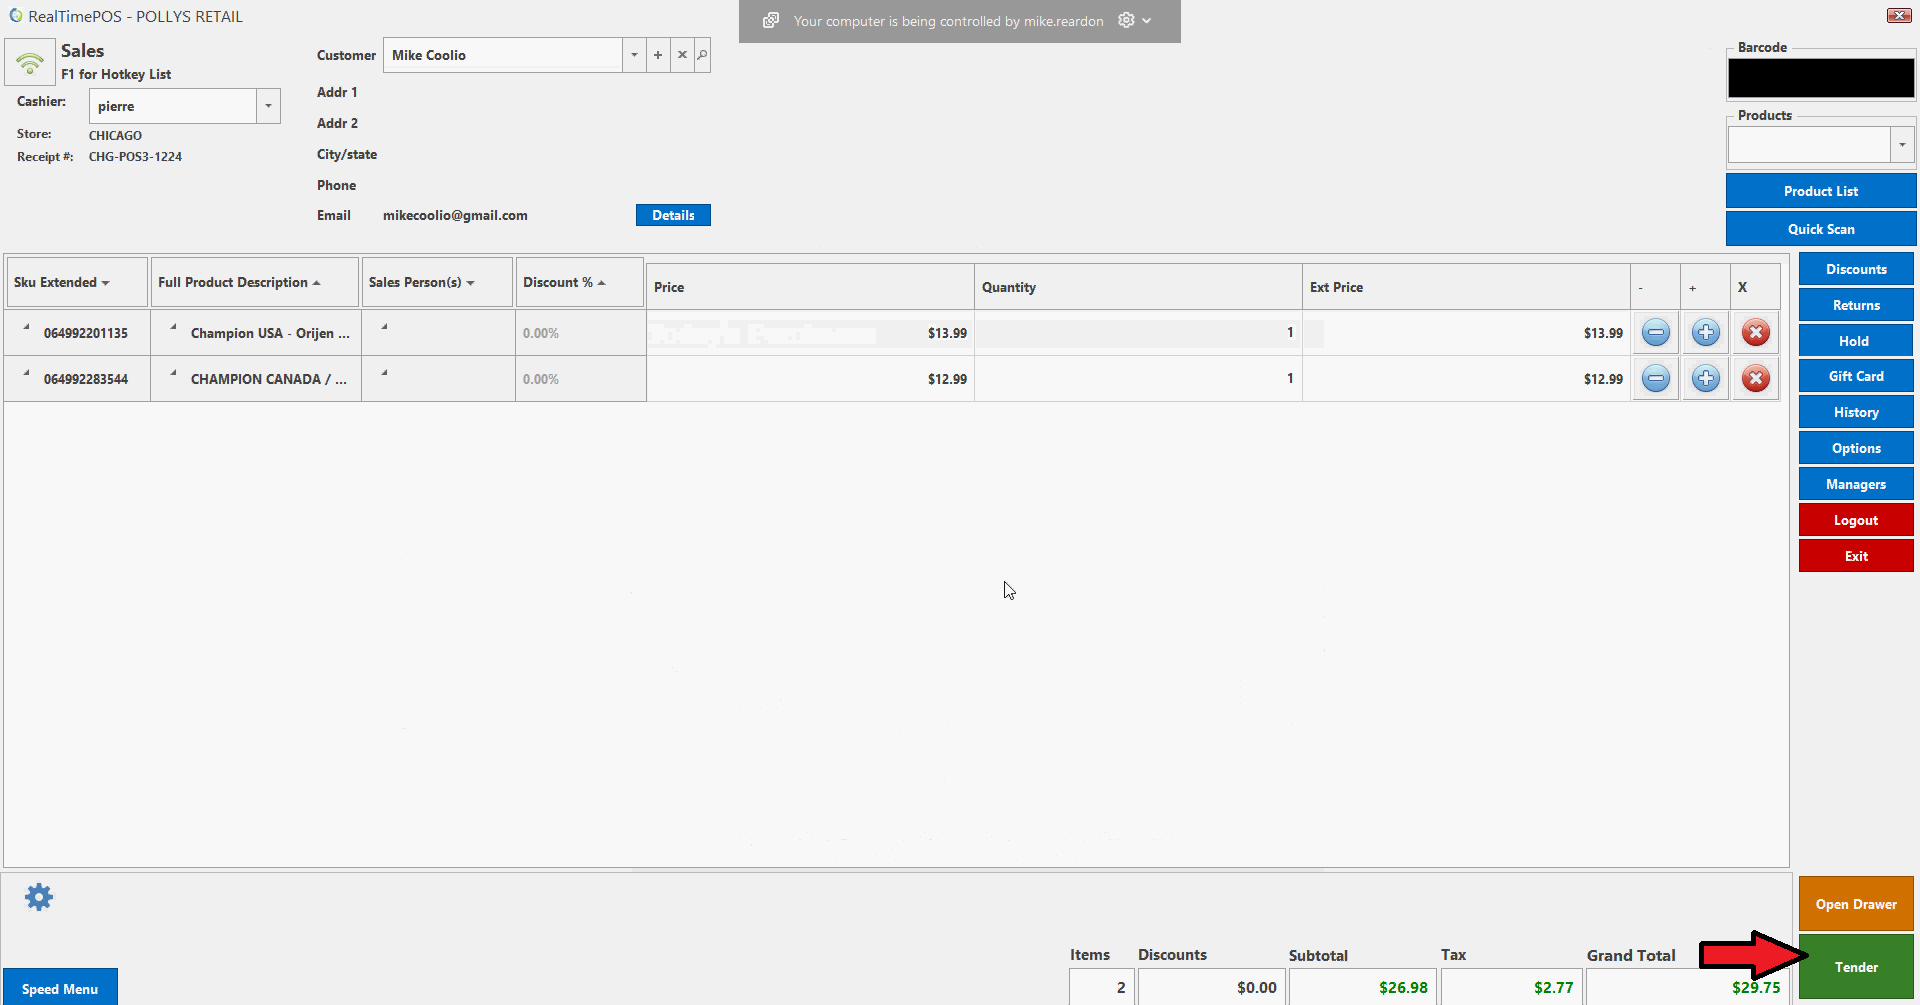Image resolution: width=1920 pixels, height=1005 pixels.
Task: Decrease quantity of Champion USA Orijen item
Action: 1656,333
